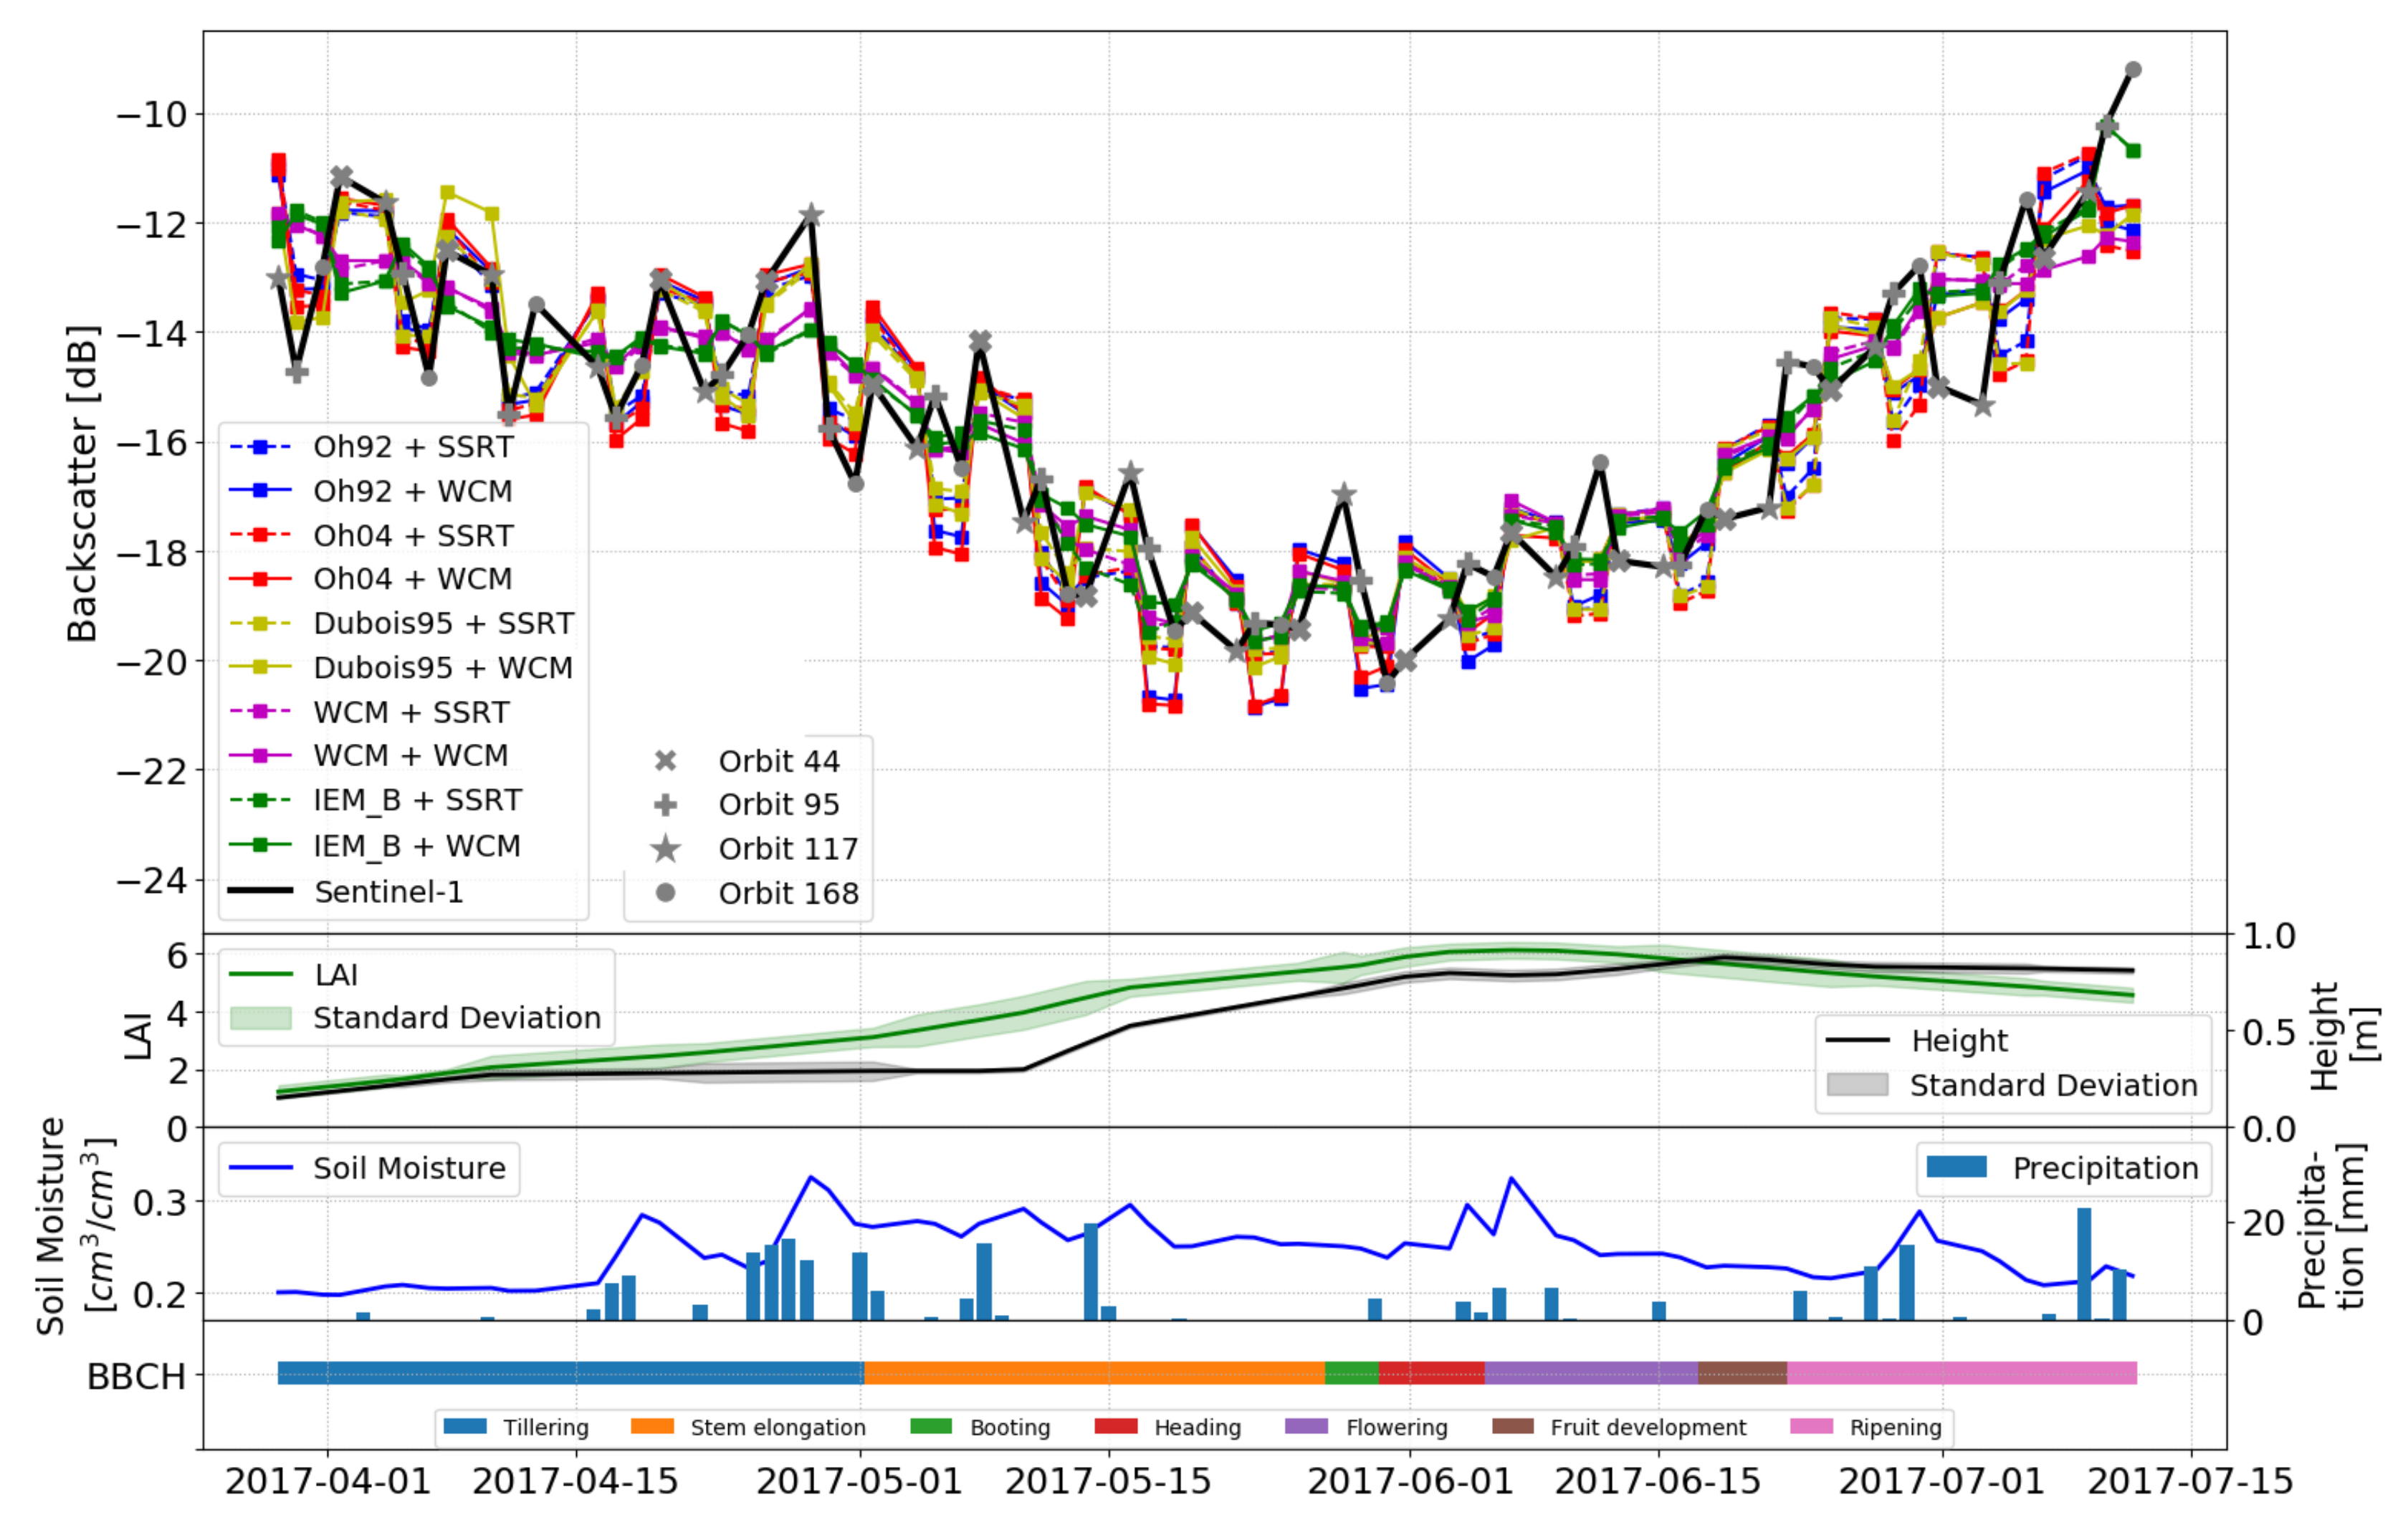The image size is (2408, 1525).
Task: Click the Orbit 117 star marker icon
Action: tap(665, 849)
